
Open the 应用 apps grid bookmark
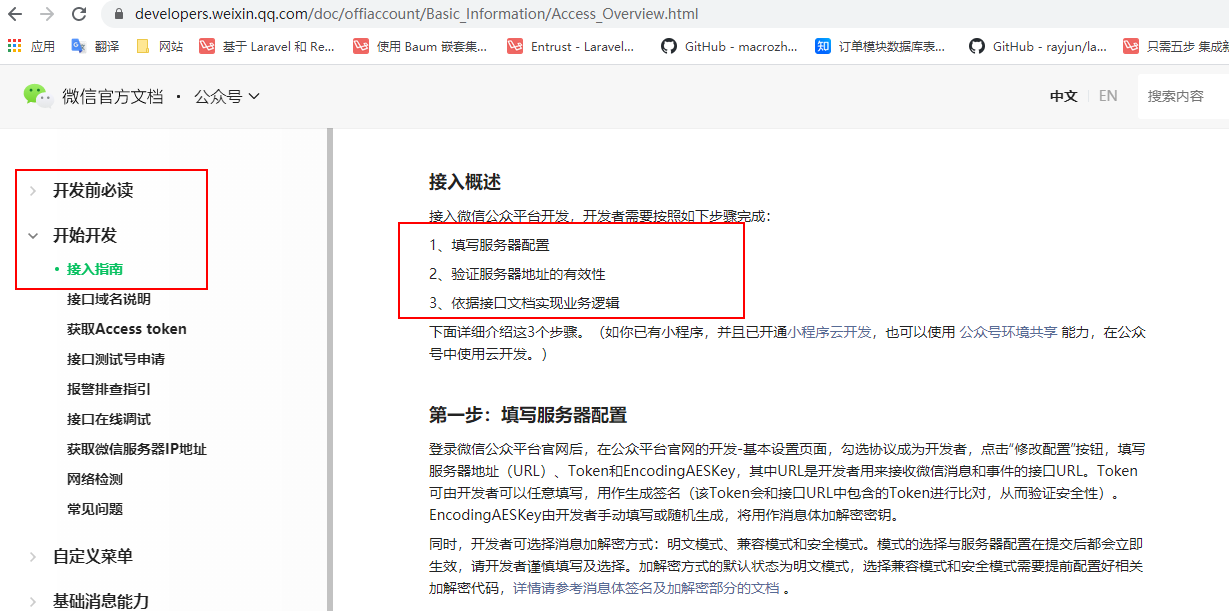(31, 46)
